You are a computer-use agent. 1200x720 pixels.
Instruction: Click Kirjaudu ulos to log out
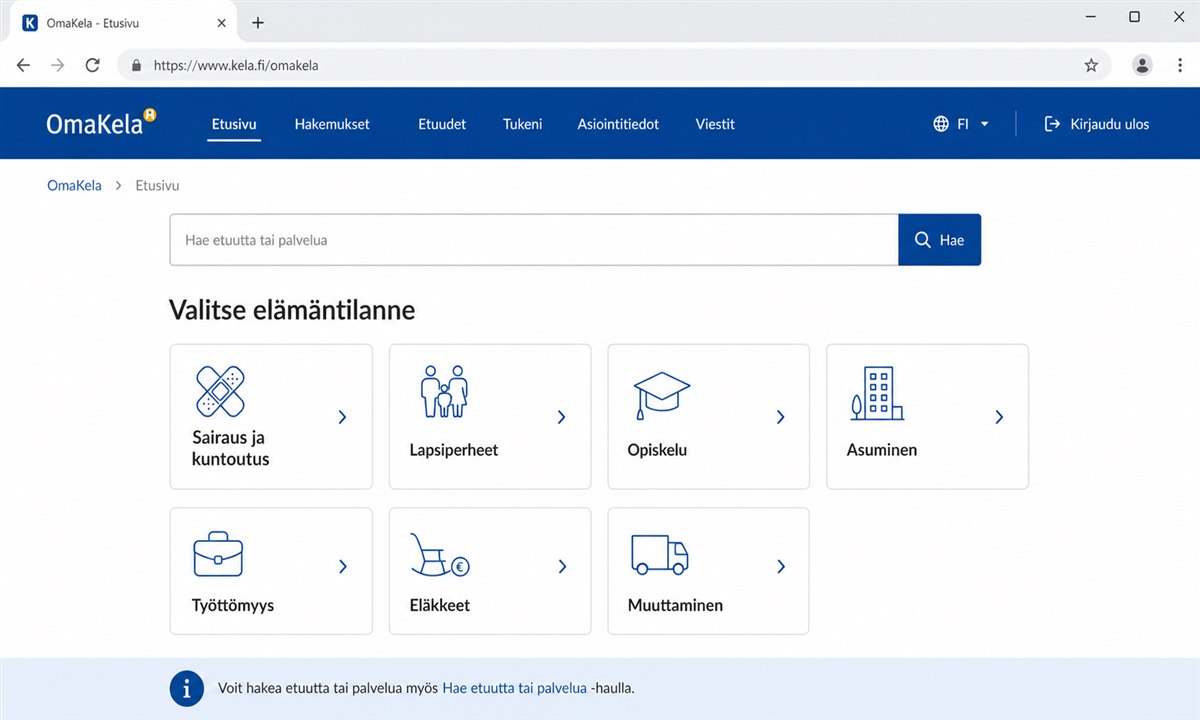tap(1097, 124)
